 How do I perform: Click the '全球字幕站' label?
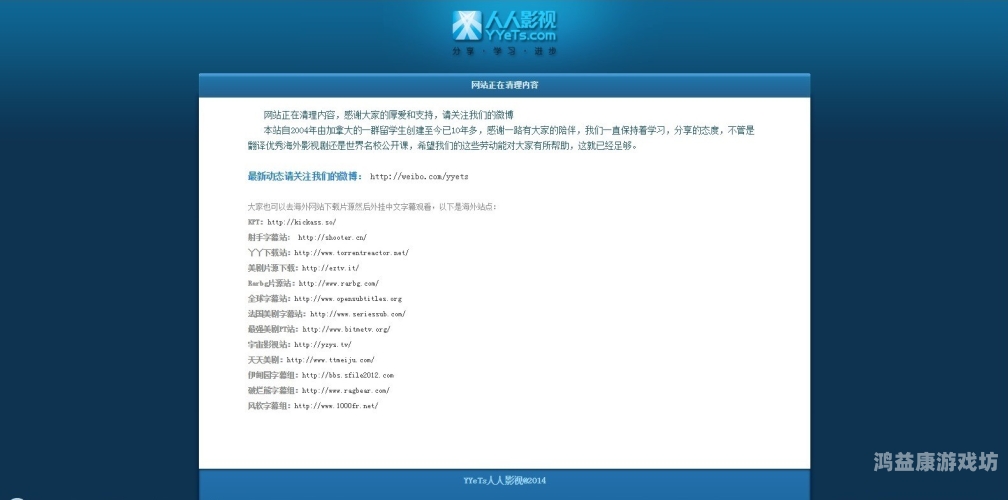269,299
